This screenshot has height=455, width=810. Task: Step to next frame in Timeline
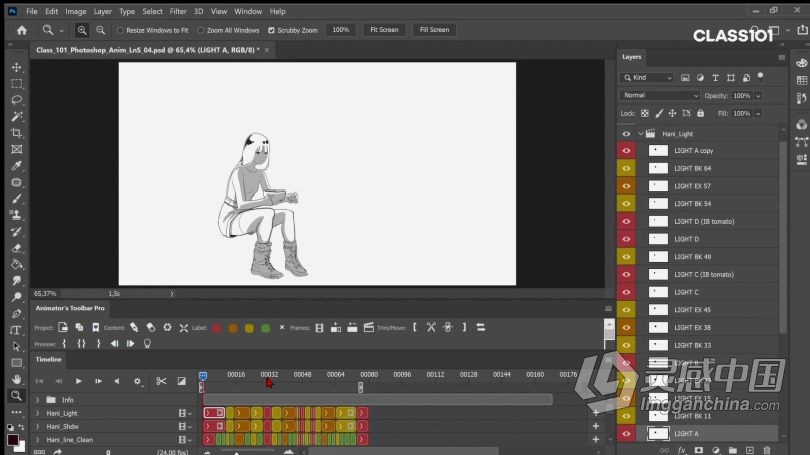[x=98, y=381]
